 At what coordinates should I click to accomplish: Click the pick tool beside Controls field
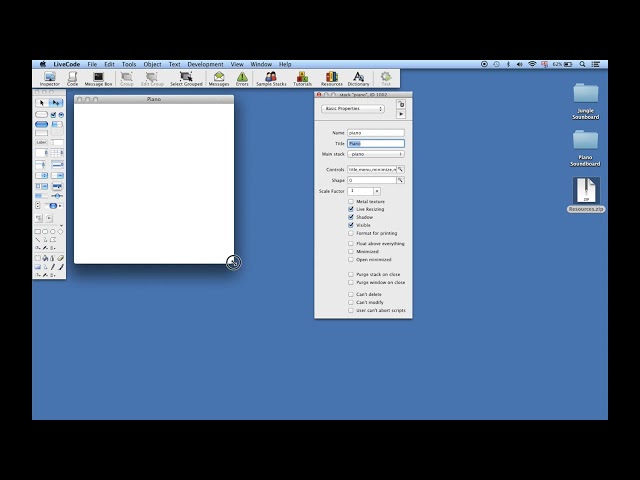coord(401,169)
